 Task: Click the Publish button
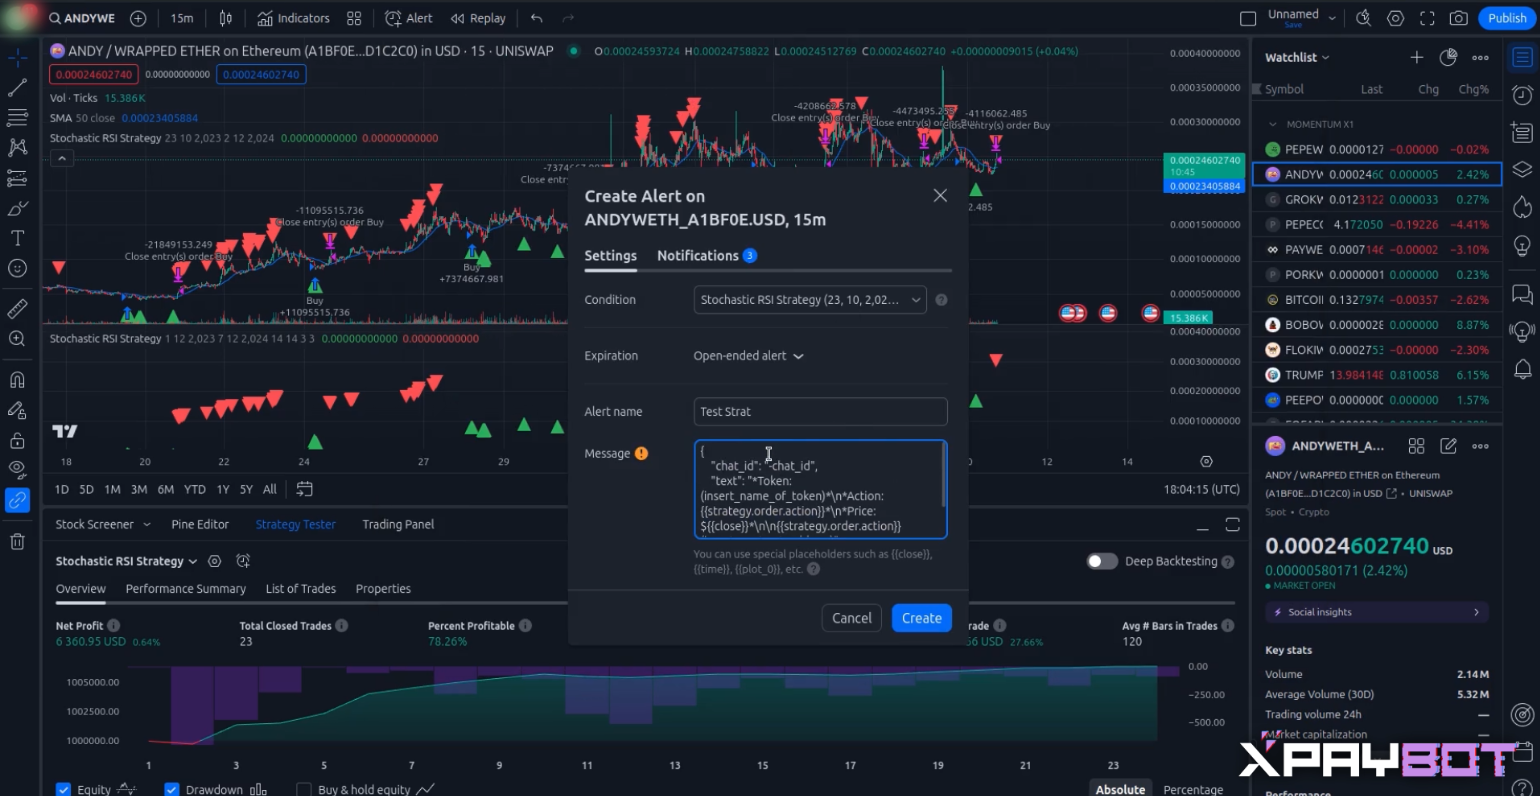coord(1506,18)
